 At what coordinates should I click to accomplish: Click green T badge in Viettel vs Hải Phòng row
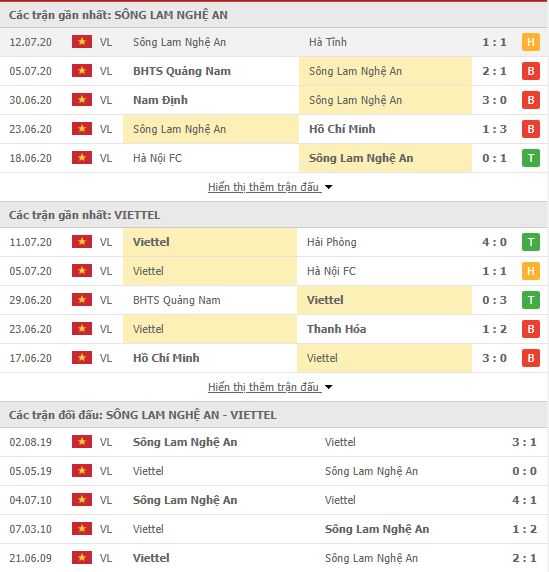pyautogui.click(x=531, y=242)
